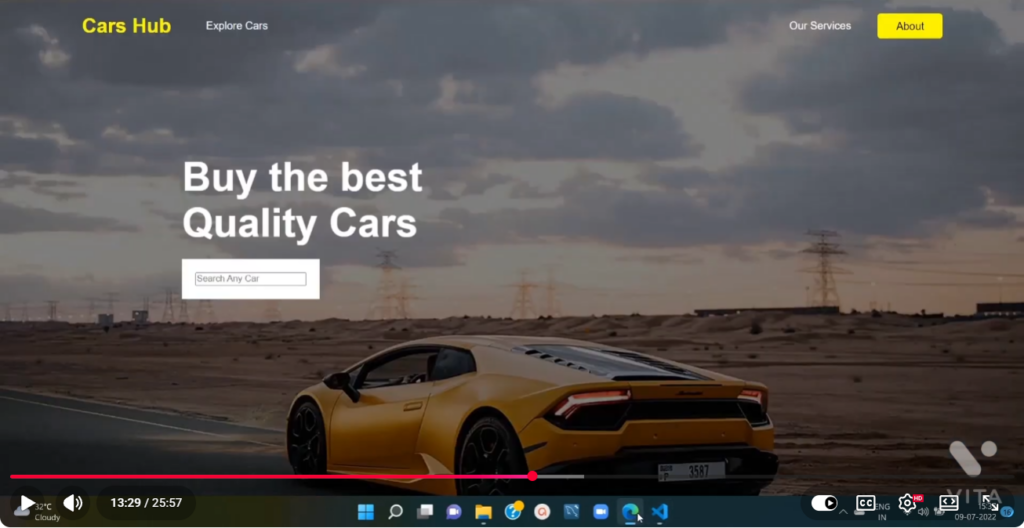Launch Visual Studio Code from taskbar
Viewport: 1024px width, 528px height.
(x=659, y=512)
